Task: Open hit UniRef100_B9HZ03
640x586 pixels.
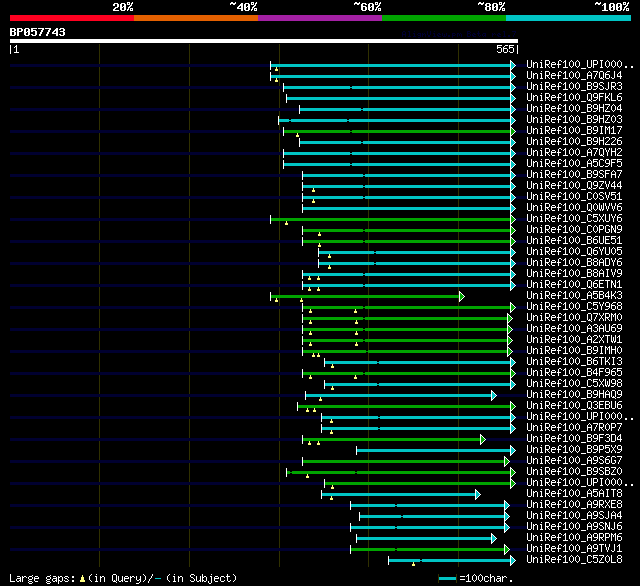Action: tap(574, 120)
